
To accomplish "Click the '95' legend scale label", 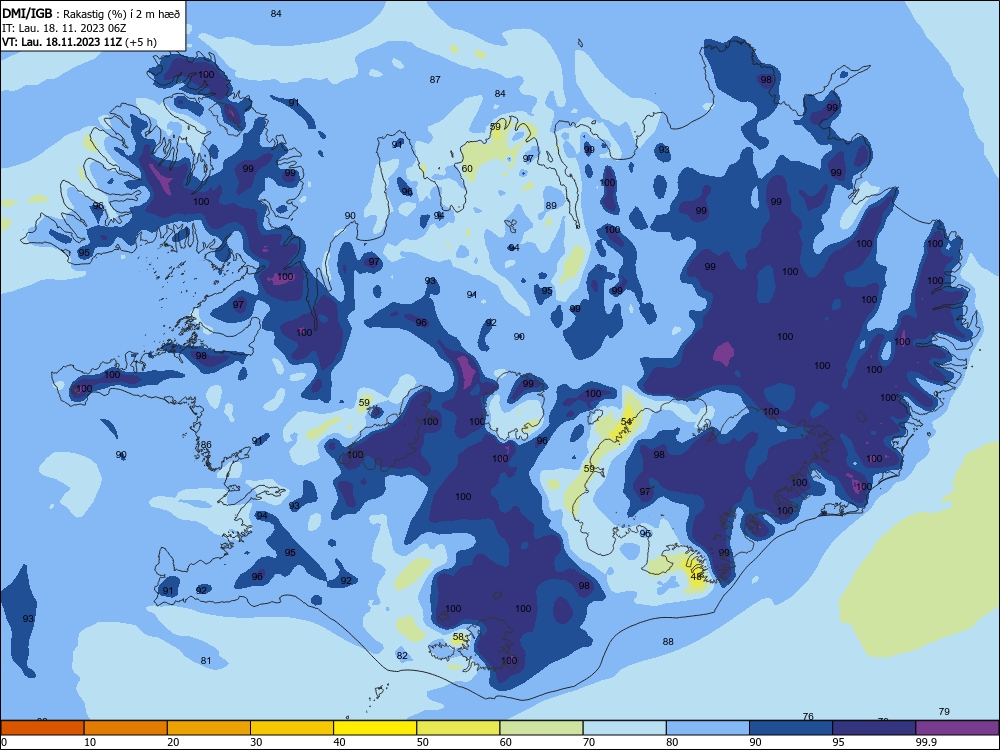I will pos(839,742).
